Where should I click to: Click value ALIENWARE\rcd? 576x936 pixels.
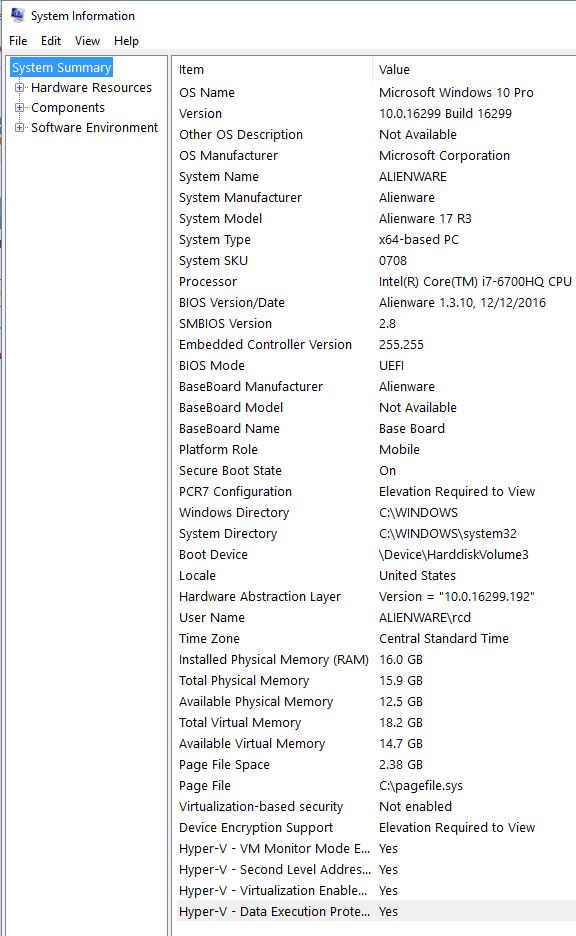424,618
